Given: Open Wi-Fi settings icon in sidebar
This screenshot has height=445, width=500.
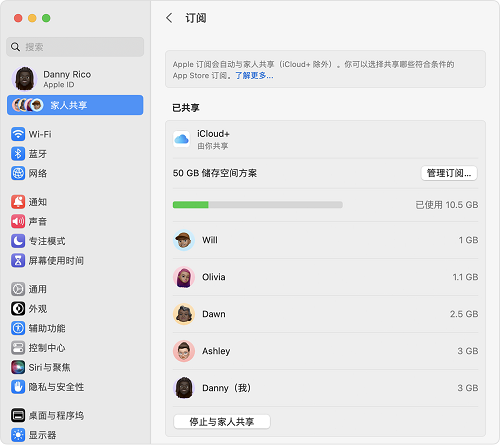Looking at the screenshot, I should pos(18,134).
